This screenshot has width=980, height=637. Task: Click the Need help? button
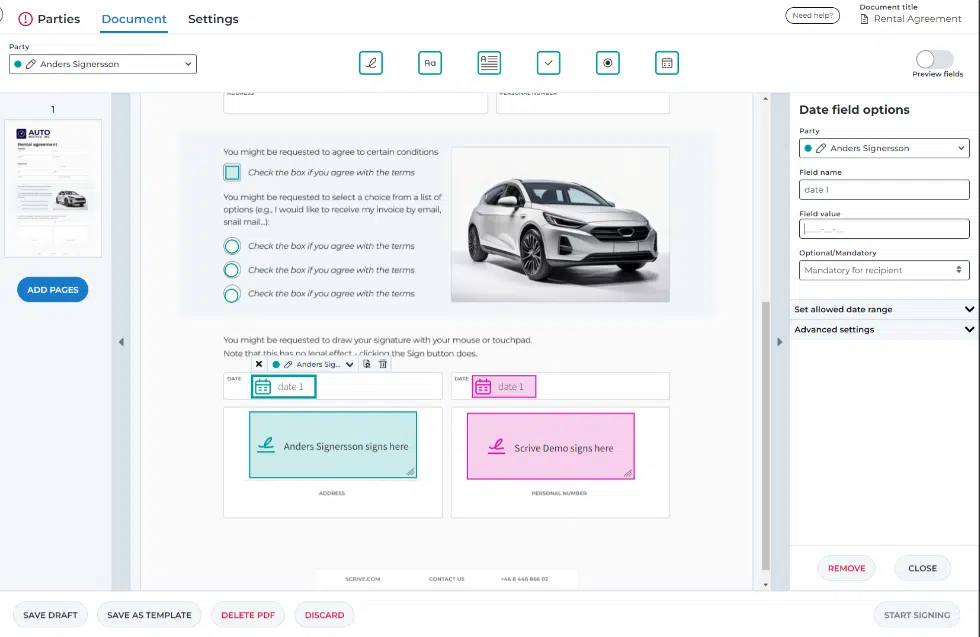tap(812, 16)
